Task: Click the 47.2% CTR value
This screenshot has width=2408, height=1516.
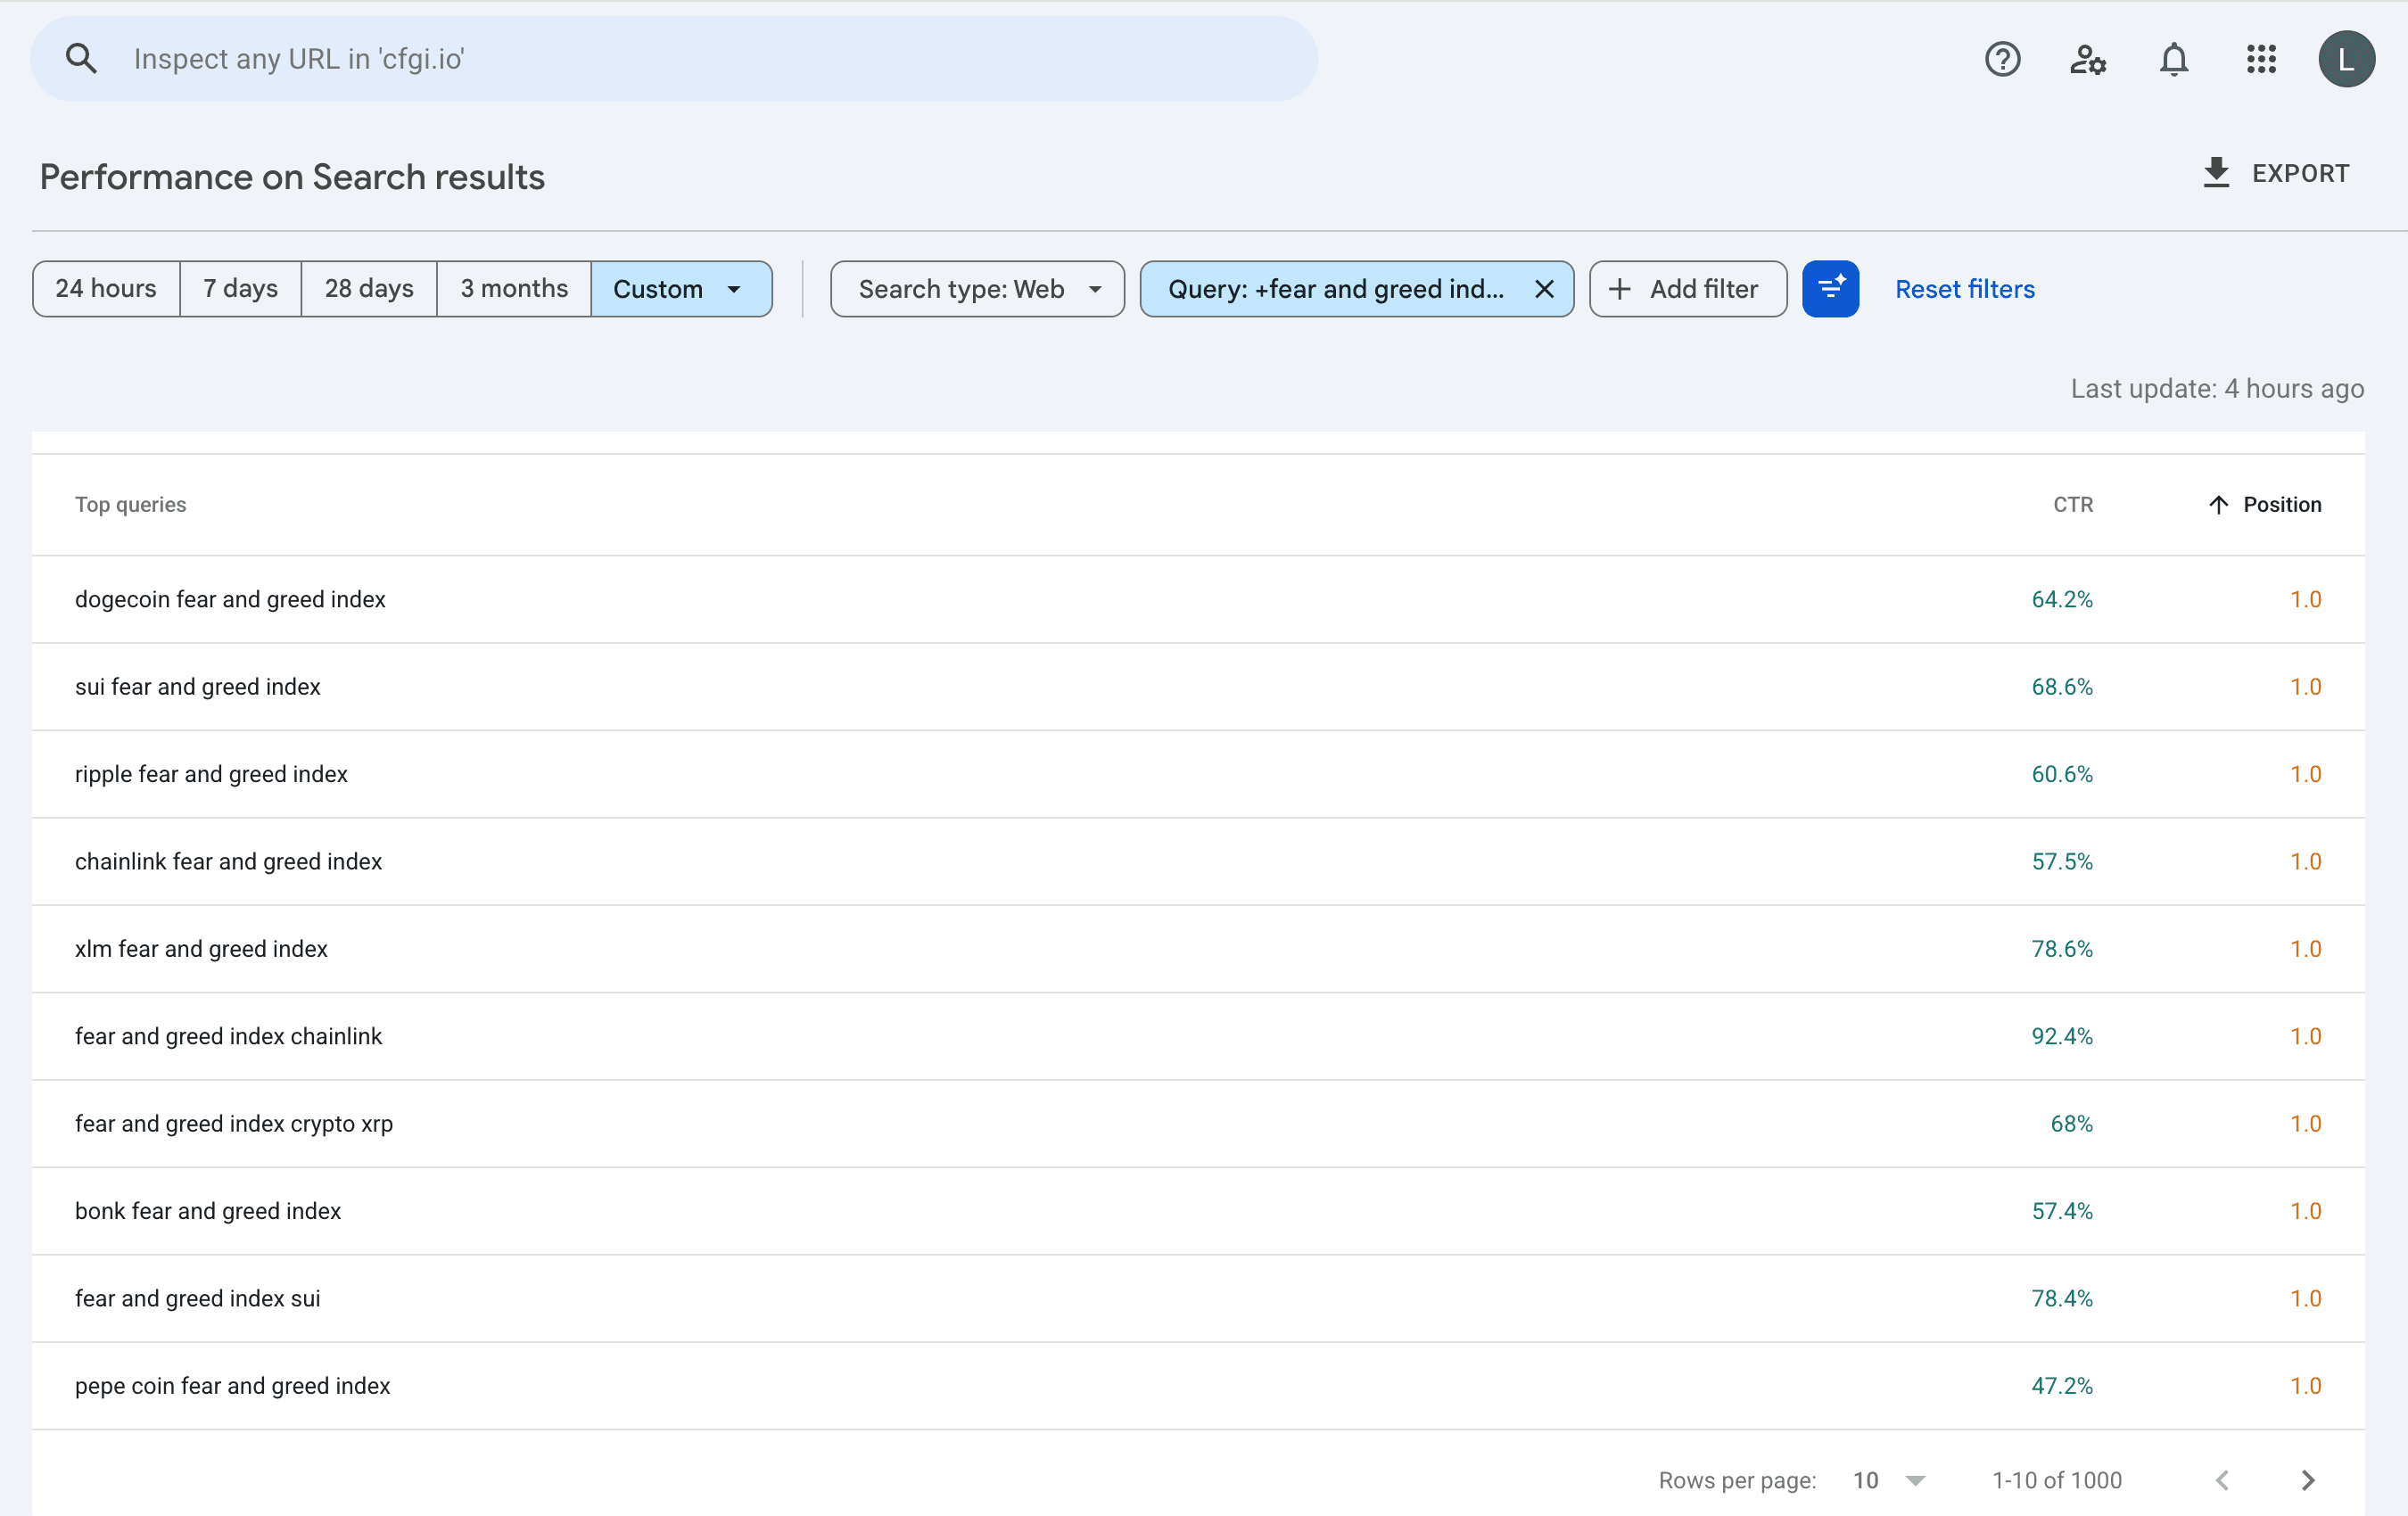Action: point(2062,1385)
